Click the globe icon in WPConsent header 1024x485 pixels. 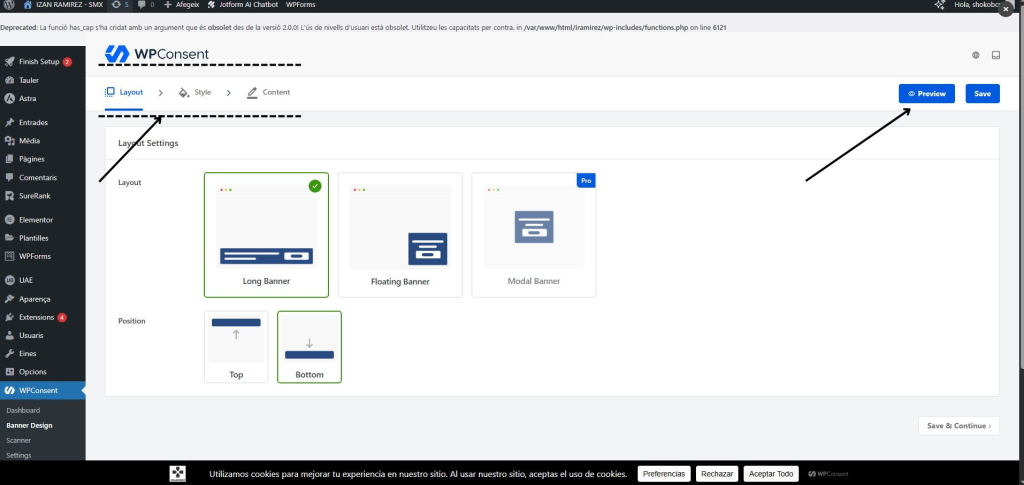coord(975,55)
